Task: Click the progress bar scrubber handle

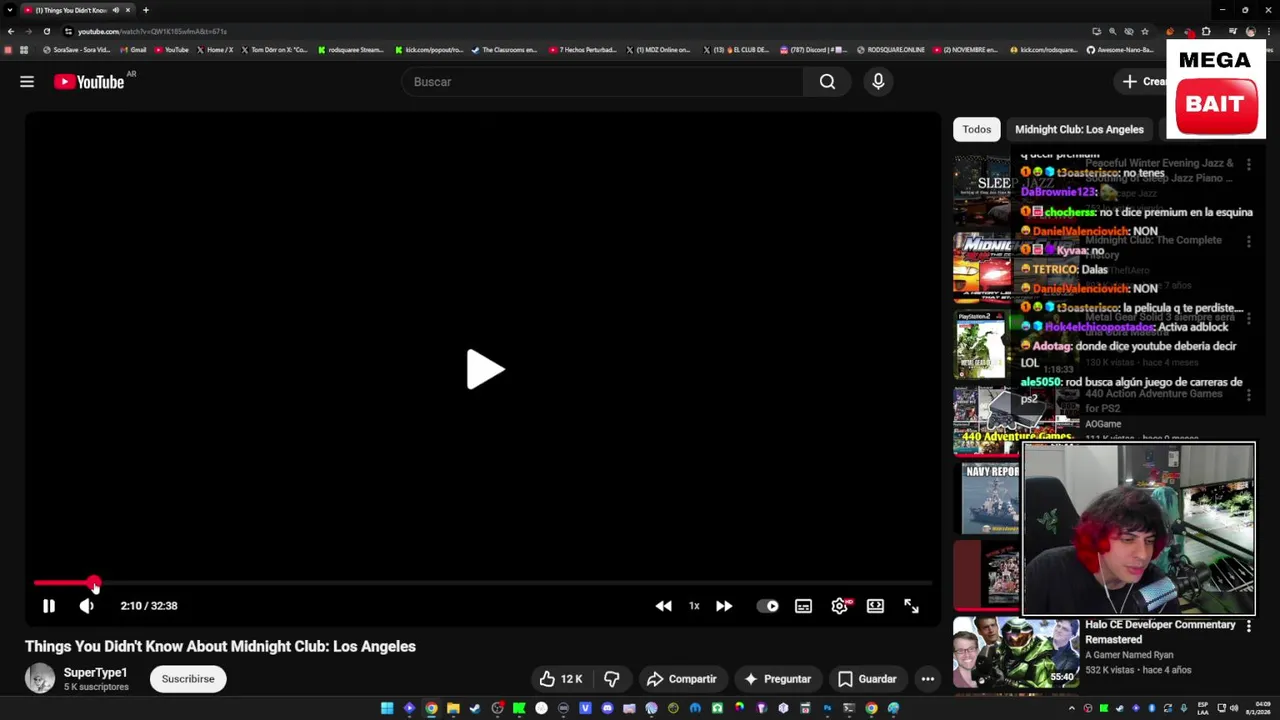Action: point(94,582)
